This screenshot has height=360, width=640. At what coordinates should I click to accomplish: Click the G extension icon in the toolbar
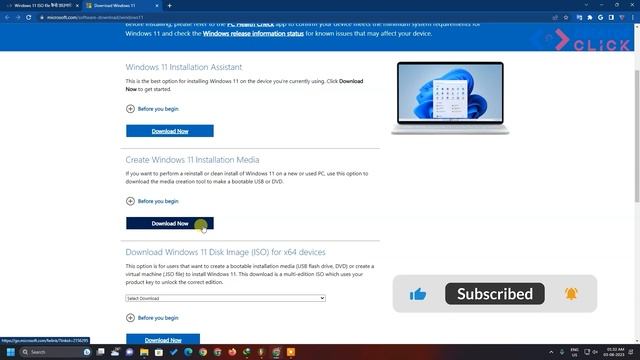tap(600, 18)
